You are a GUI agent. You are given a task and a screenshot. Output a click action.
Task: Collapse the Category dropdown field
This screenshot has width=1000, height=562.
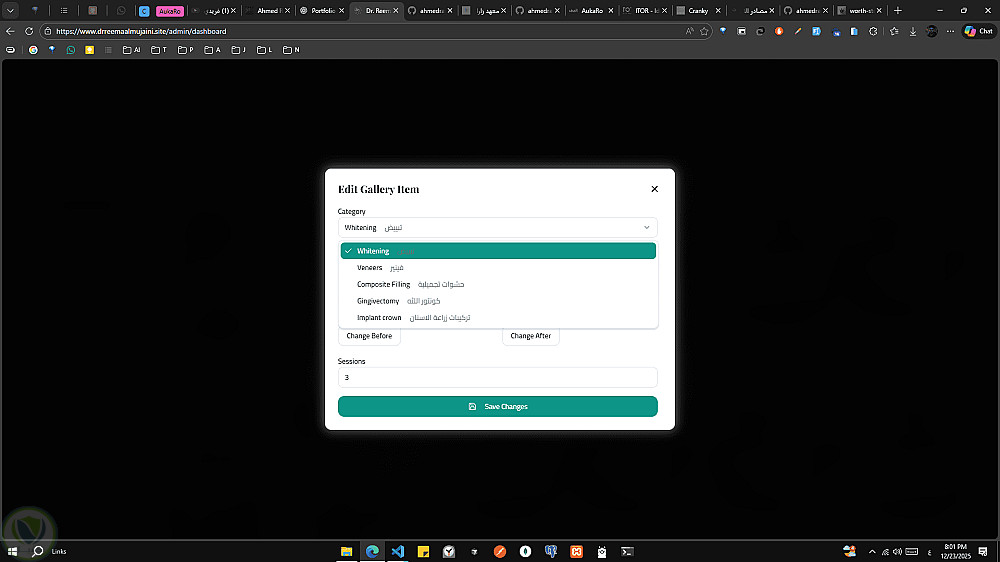point(497,228)
